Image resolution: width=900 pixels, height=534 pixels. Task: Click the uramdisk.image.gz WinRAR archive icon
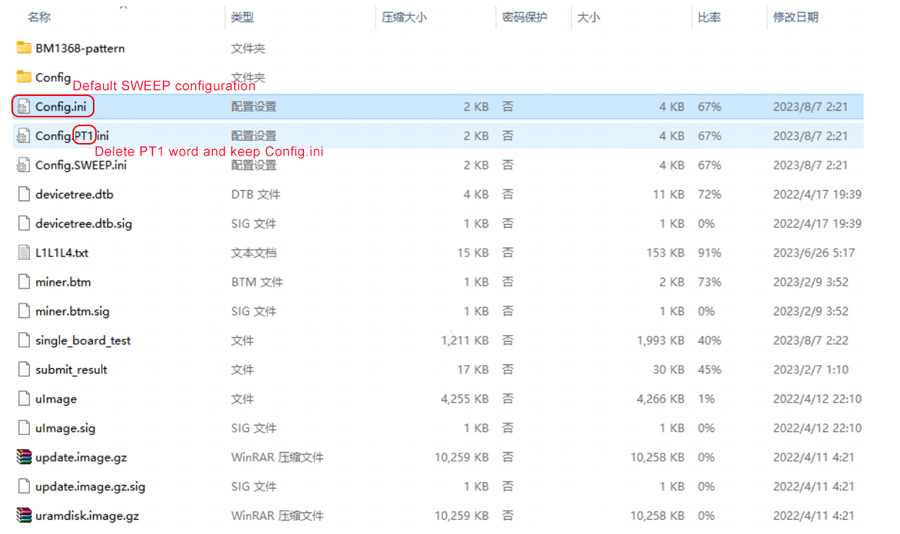tap(24, 516)
